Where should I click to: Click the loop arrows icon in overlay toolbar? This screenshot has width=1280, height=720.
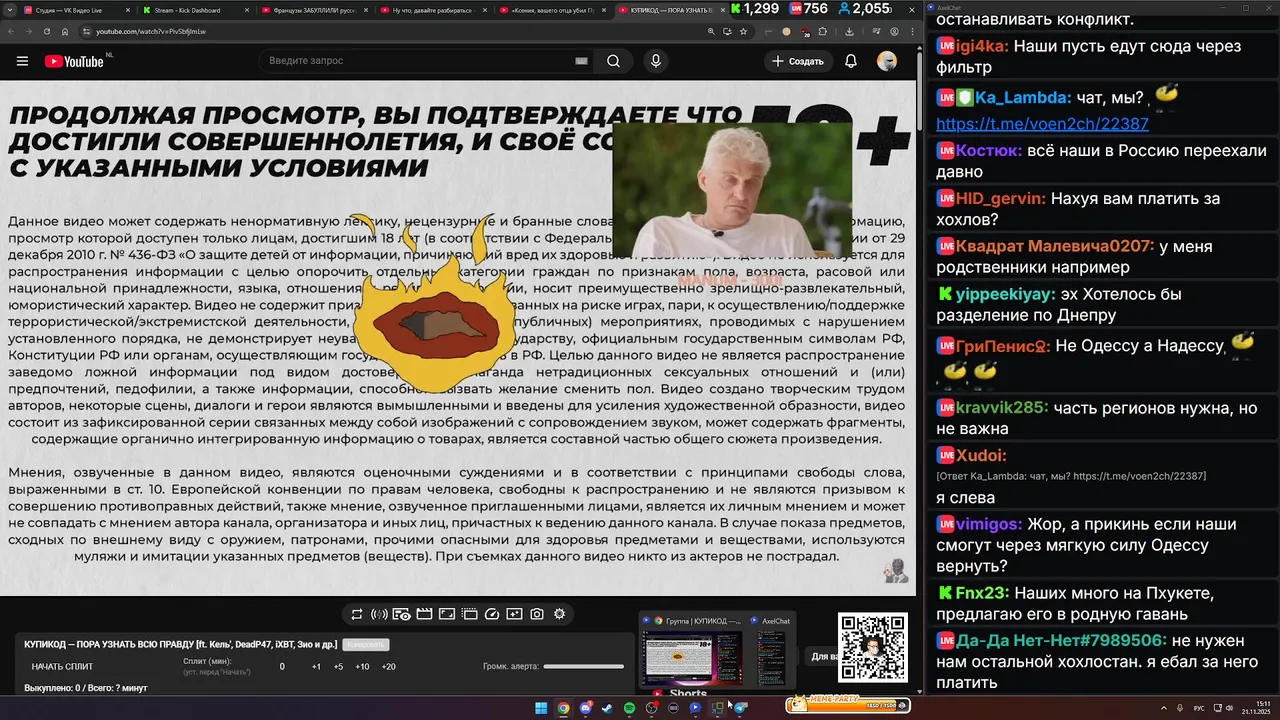tap(357, 614)
